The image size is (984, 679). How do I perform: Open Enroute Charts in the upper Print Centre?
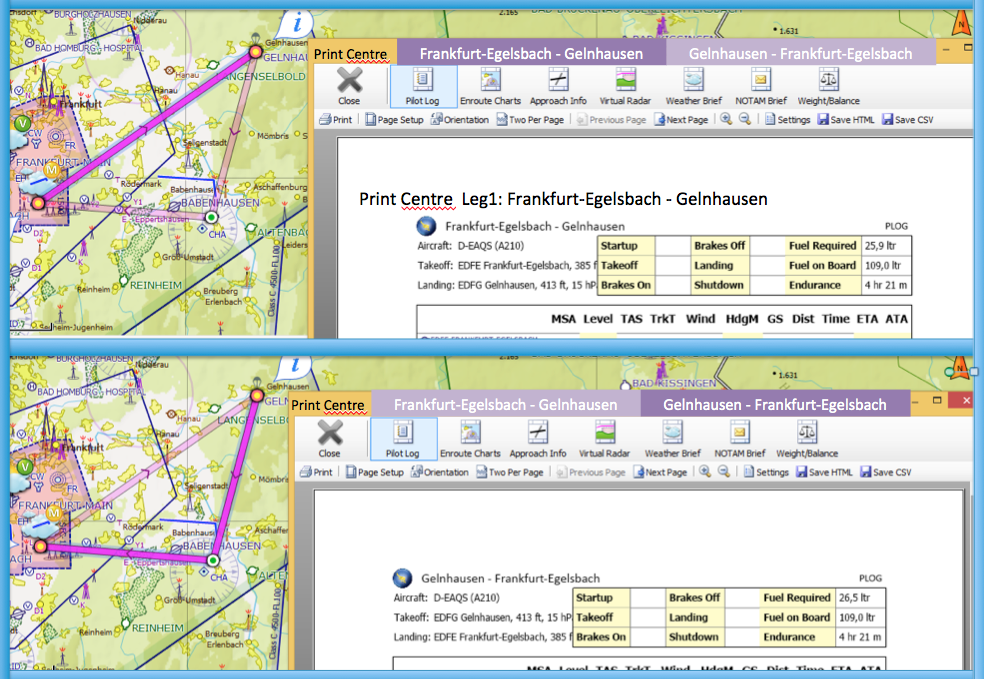tap(490, 86)
